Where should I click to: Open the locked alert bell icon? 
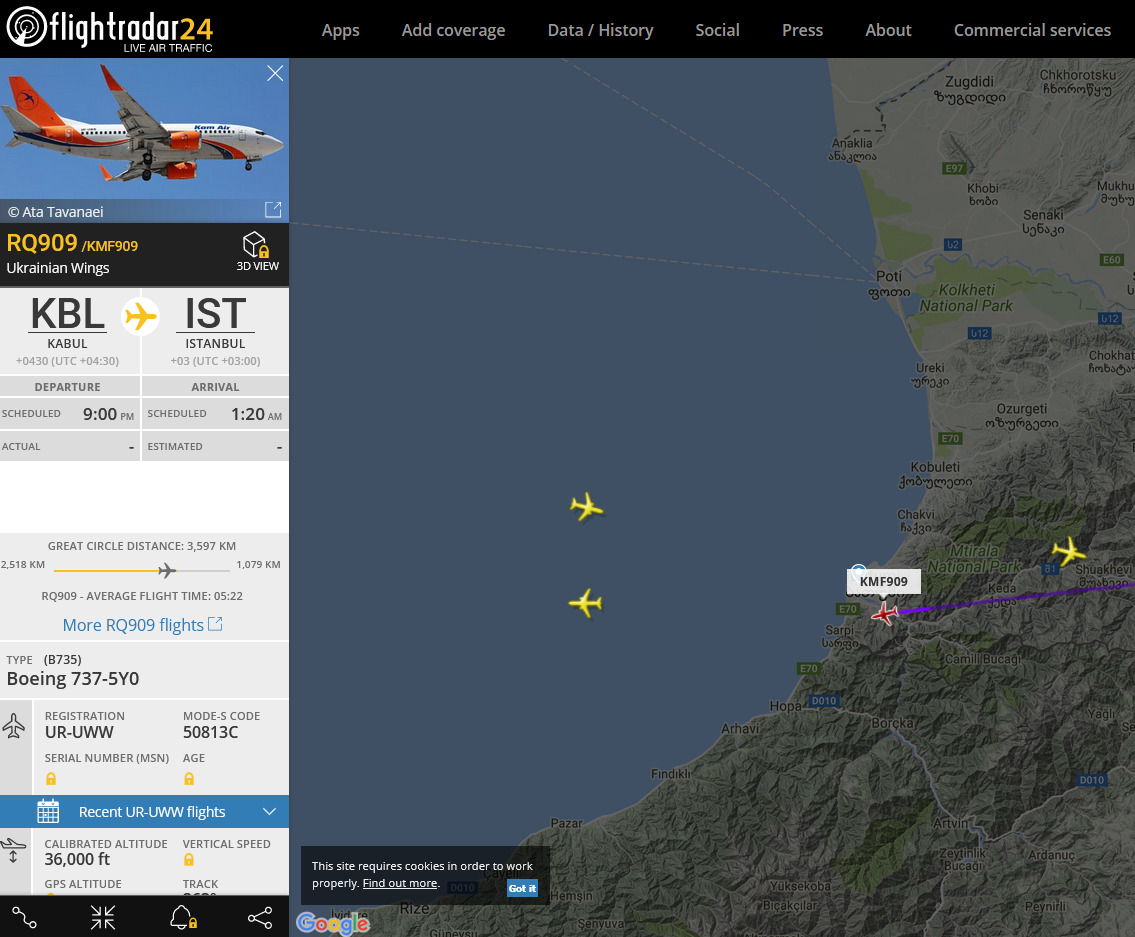coord(183,917)
